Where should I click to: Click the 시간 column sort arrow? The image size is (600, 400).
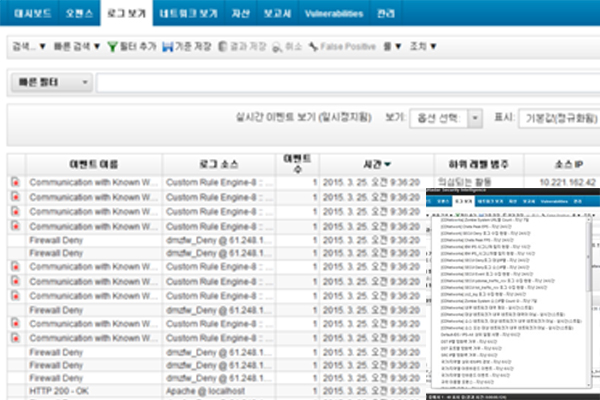[x=387, y=164]
